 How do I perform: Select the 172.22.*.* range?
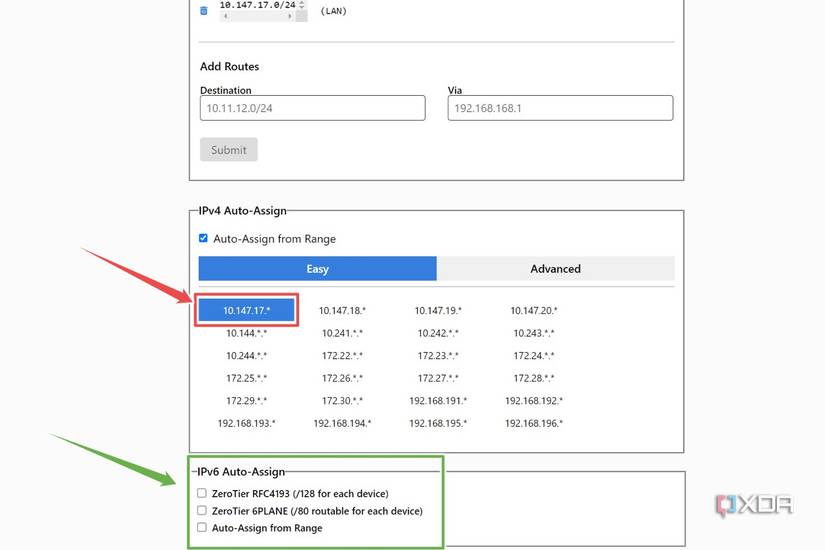pos(342,356)
